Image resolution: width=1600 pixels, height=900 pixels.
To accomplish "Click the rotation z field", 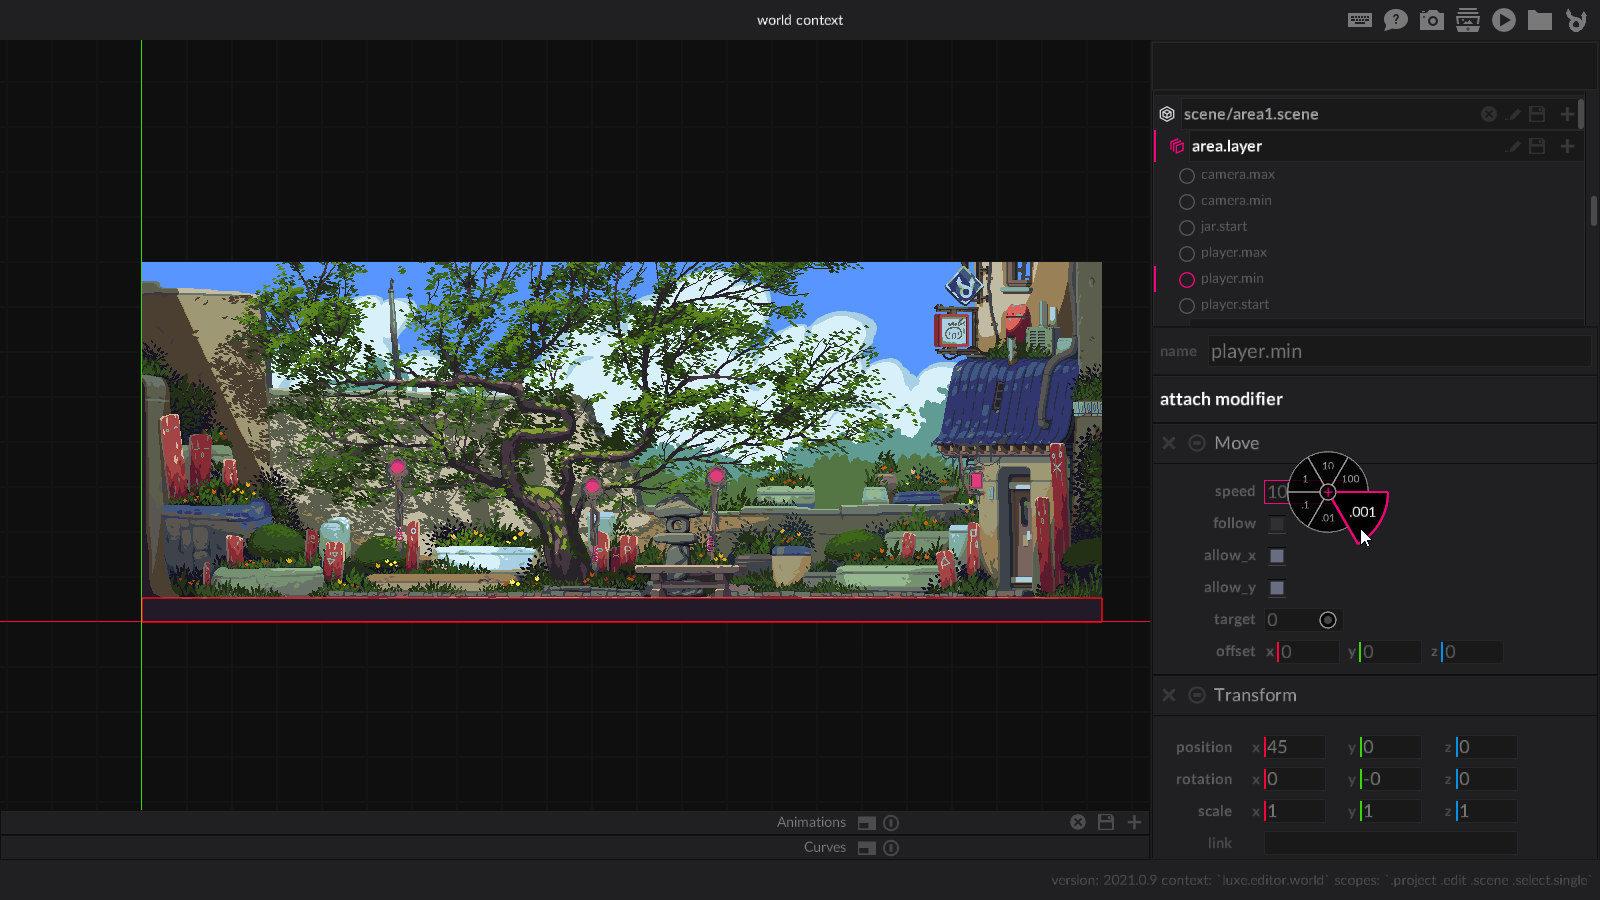I will [1486, 779].
